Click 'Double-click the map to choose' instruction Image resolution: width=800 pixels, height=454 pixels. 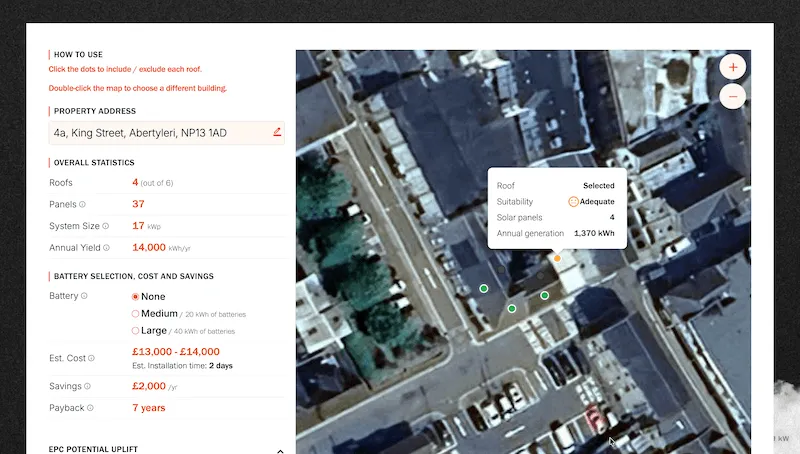(138, 88)
